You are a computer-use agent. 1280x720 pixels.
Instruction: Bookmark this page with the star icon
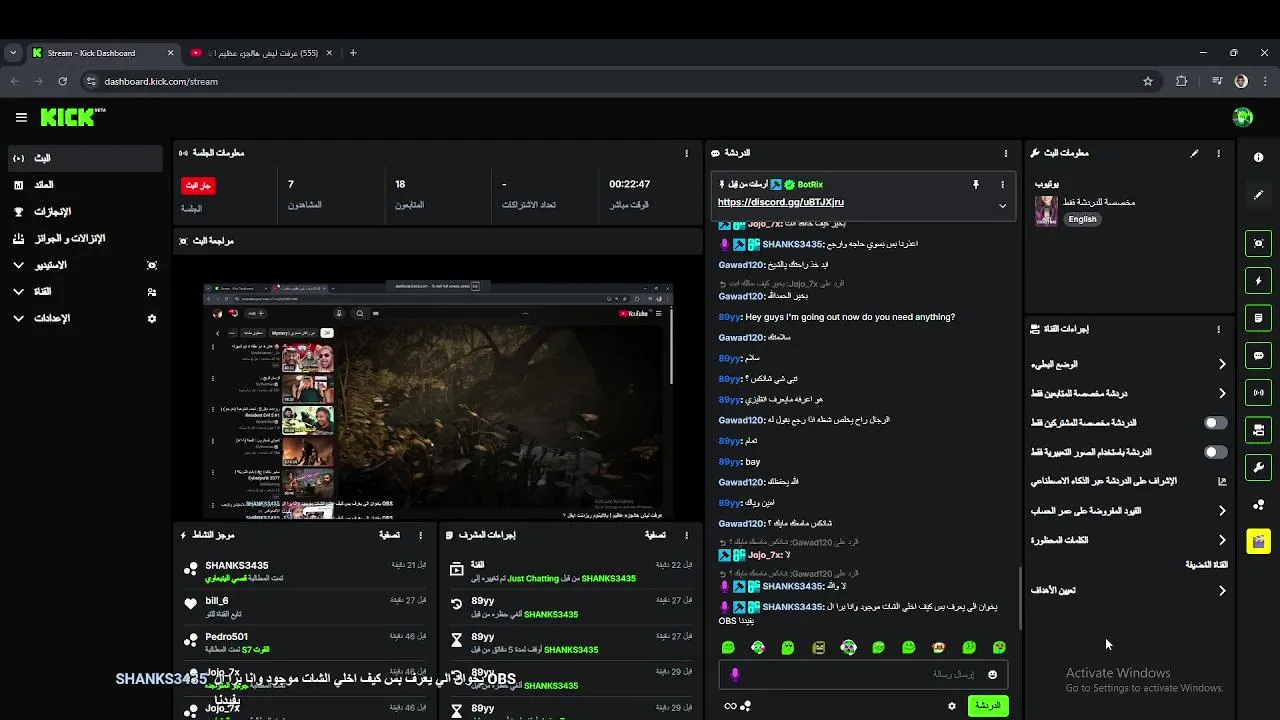(x=1148, y=81)
